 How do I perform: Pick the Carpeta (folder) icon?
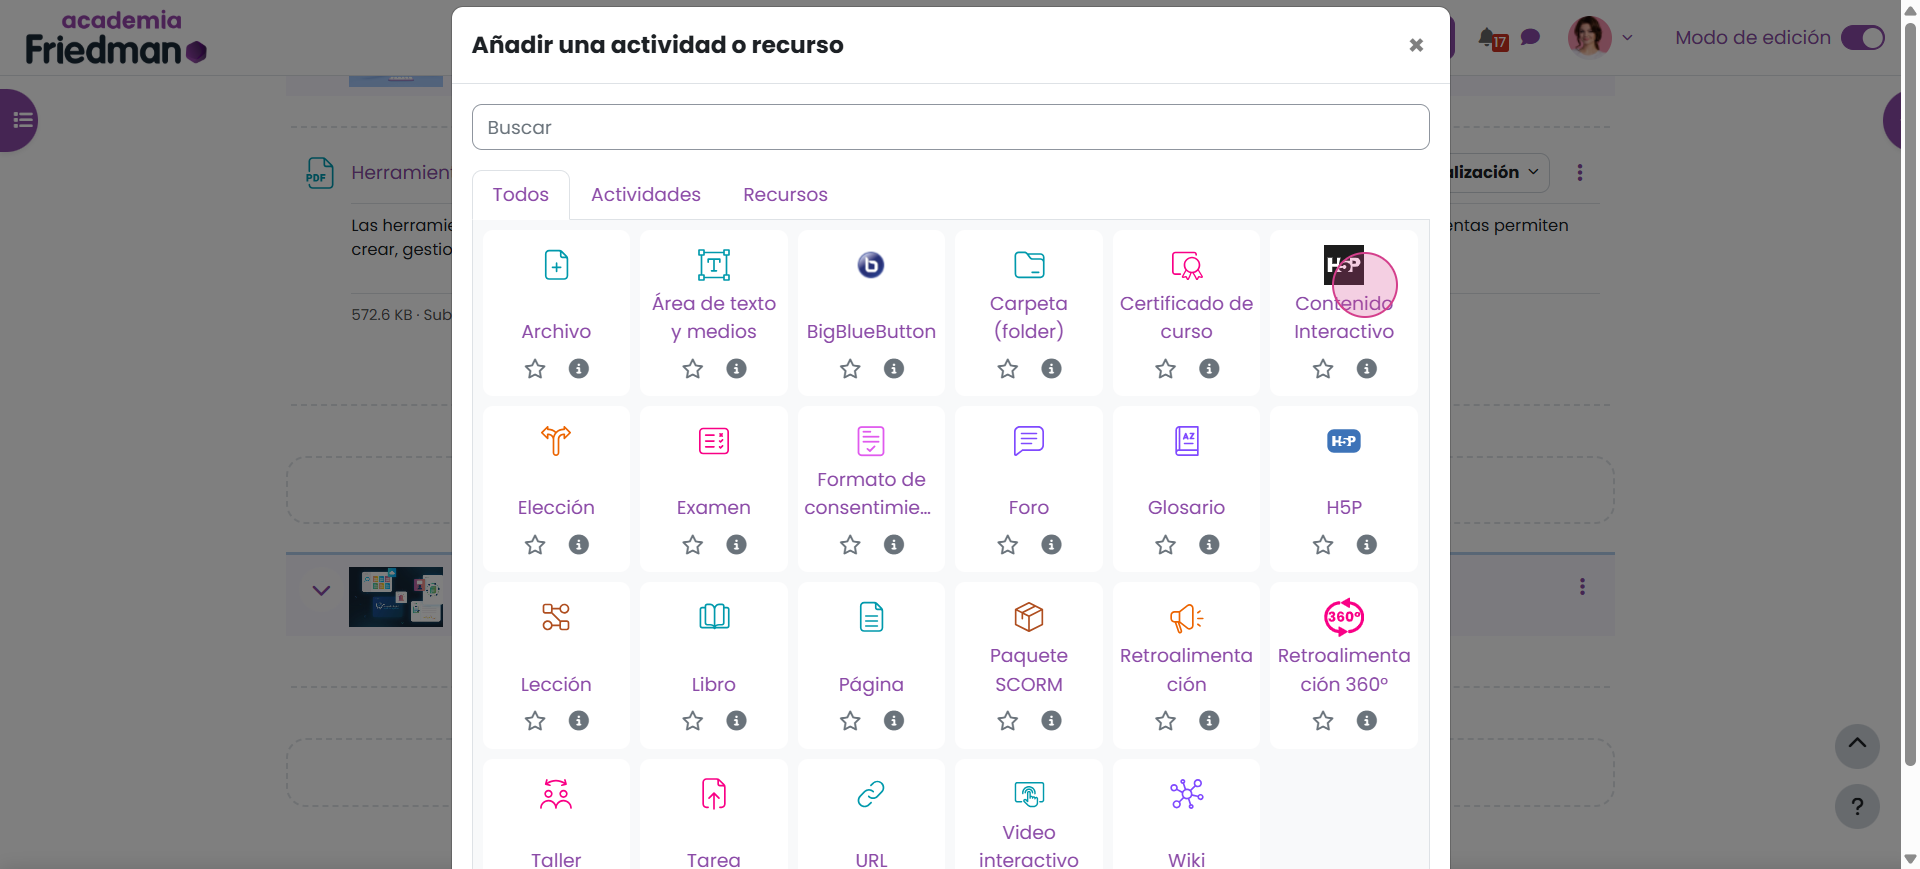[1029, 265]
